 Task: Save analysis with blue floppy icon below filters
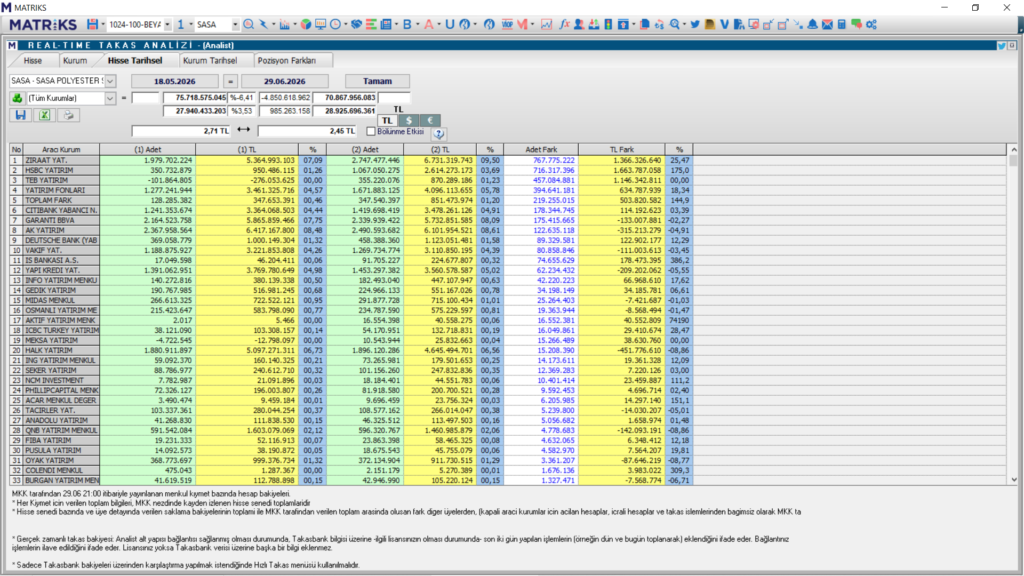click(x=20, y=115)
